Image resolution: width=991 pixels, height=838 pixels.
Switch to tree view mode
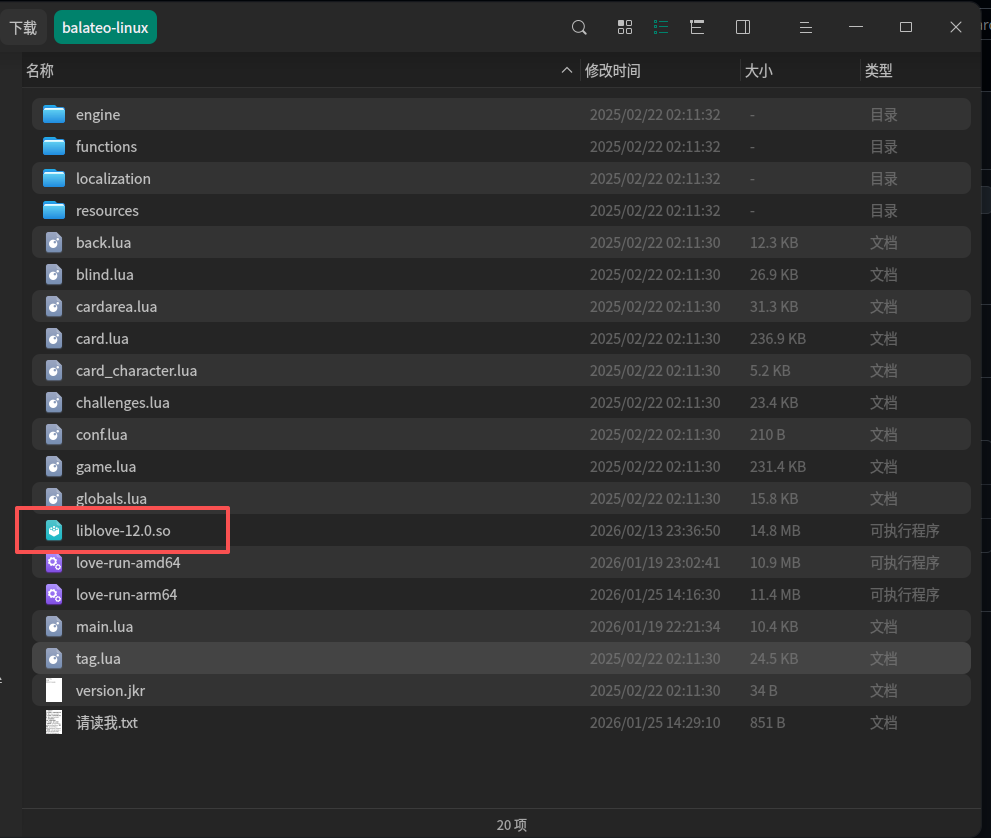pos(697,27)
